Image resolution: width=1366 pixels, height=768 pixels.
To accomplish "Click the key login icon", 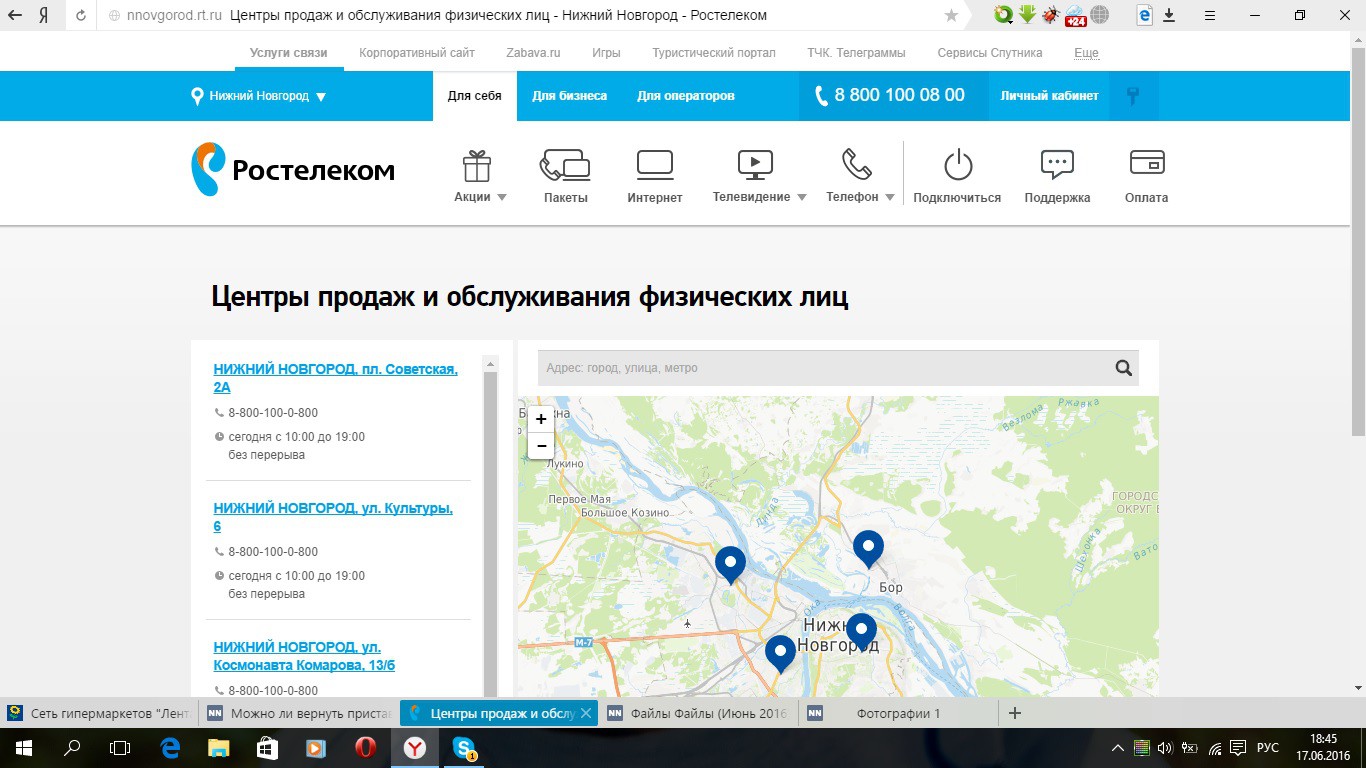I will click(1133, 96).
